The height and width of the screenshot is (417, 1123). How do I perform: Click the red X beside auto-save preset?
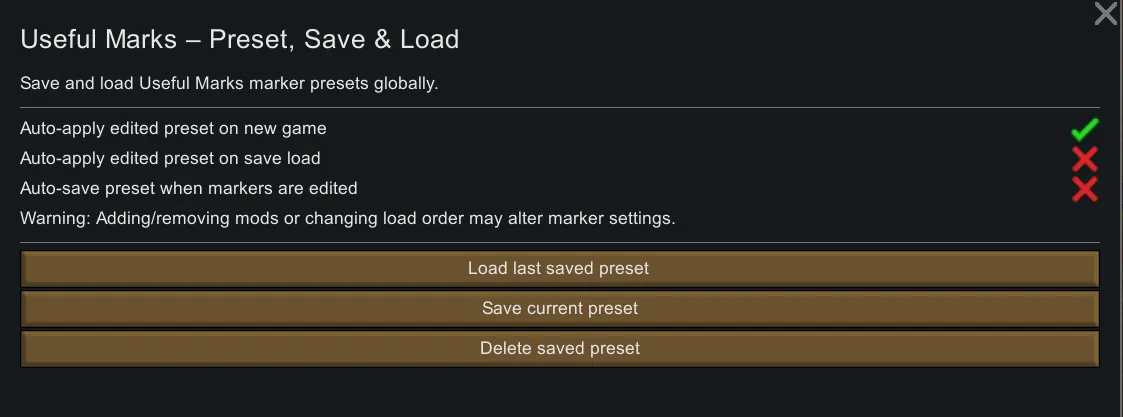[1085, 189]
